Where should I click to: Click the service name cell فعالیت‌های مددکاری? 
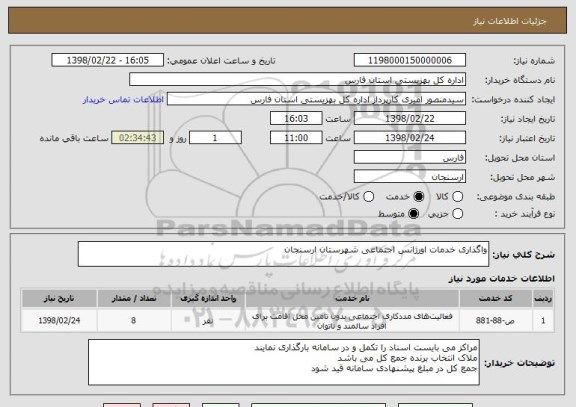[352, 321]
